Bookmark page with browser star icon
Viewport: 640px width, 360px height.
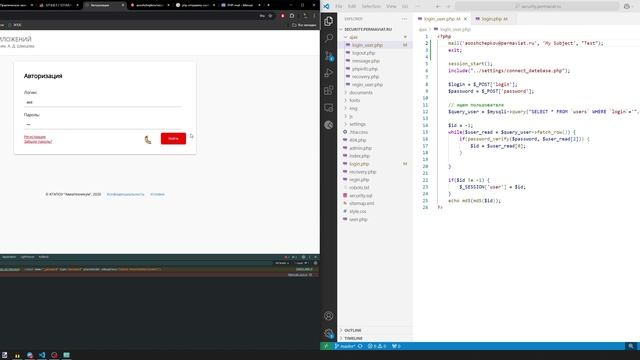(270, 16)
